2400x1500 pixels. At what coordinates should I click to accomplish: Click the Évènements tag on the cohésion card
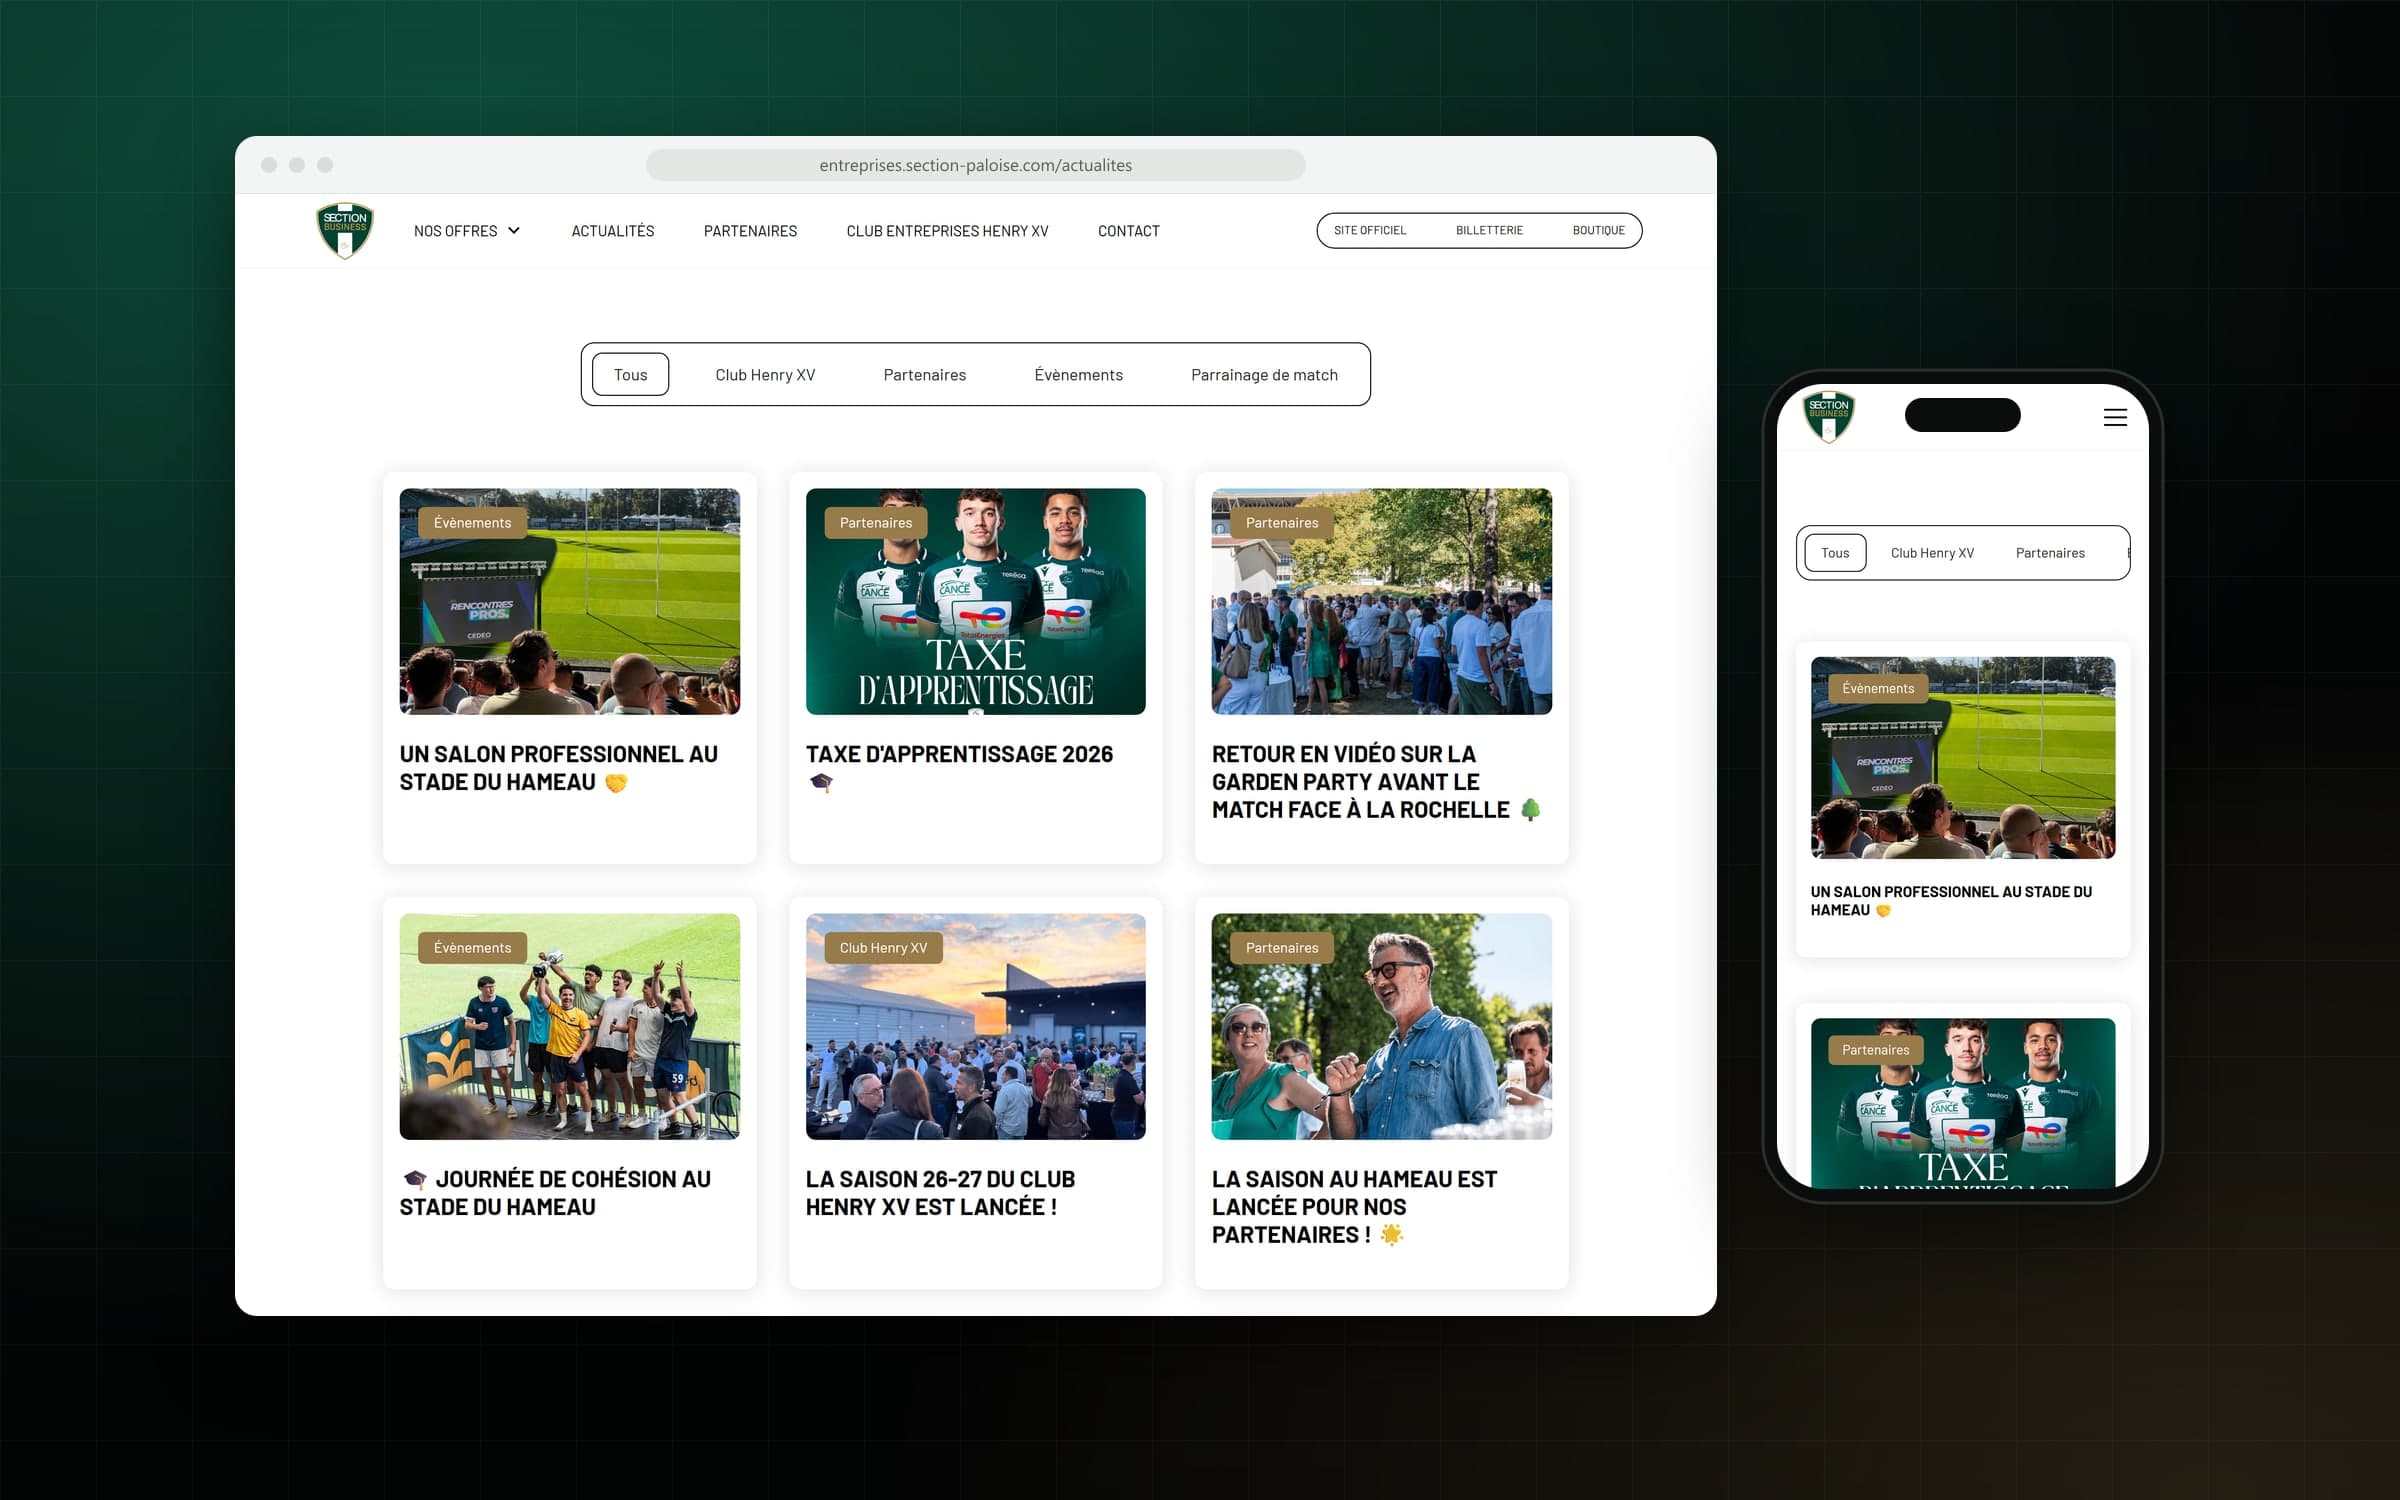(472, 947)
